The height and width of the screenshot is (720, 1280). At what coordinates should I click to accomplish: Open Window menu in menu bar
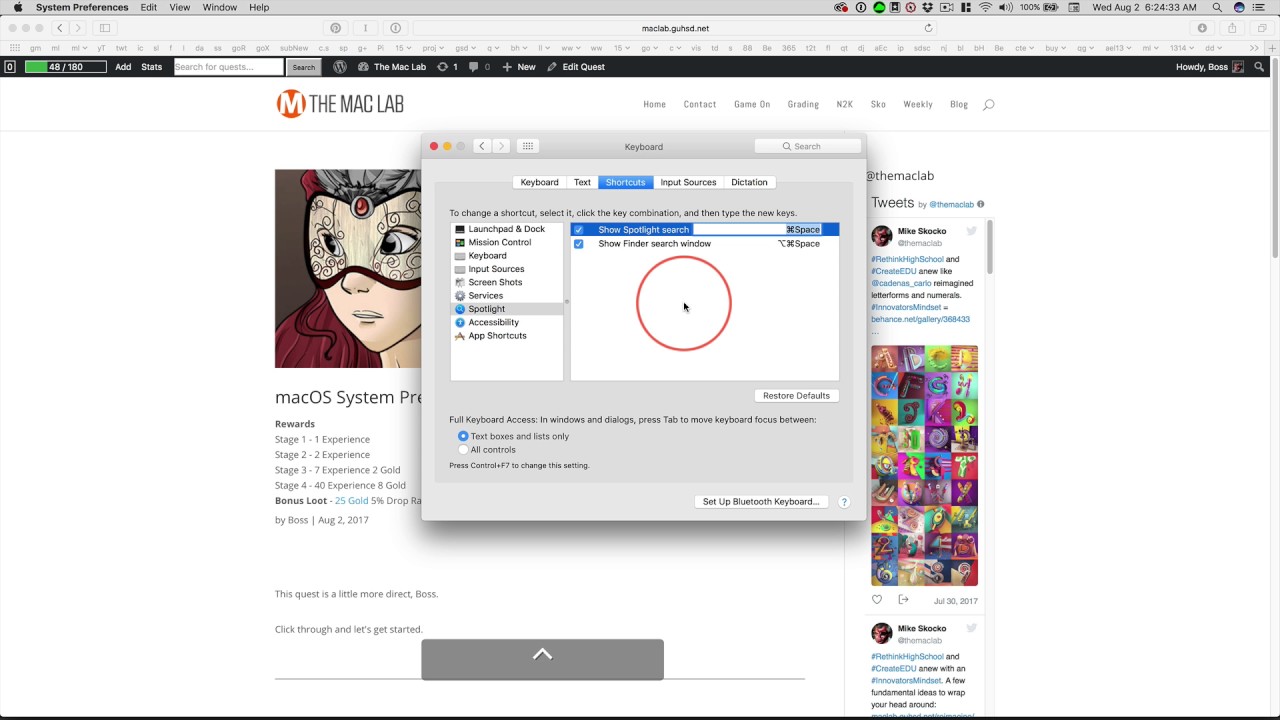tap(219, 7)
